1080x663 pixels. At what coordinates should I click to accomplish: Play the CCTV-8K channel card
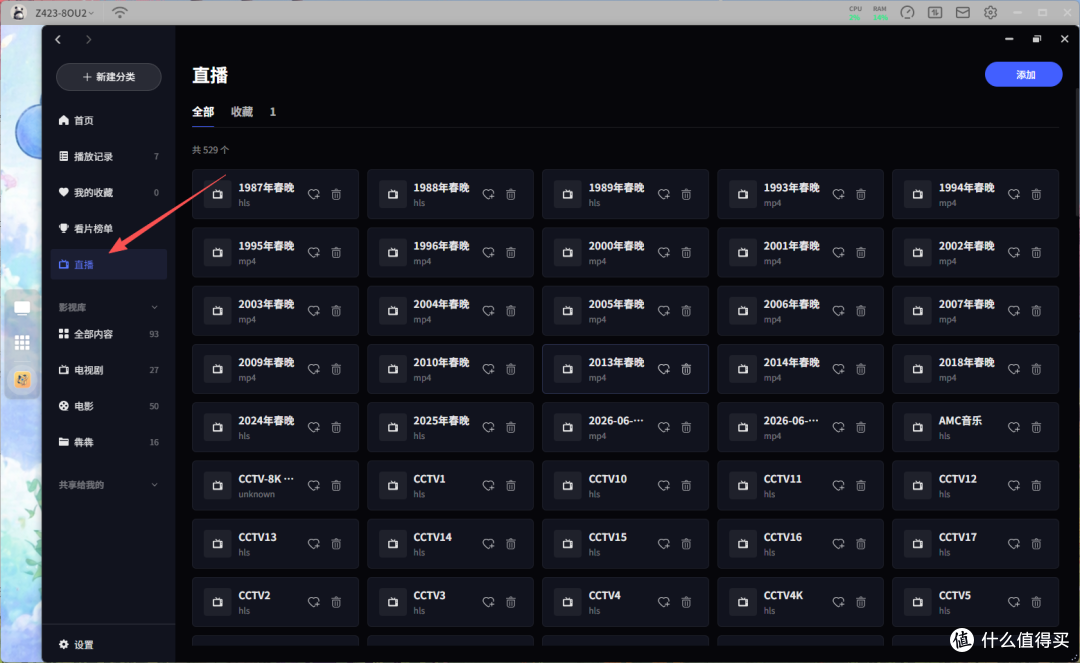tap(276, 486)
